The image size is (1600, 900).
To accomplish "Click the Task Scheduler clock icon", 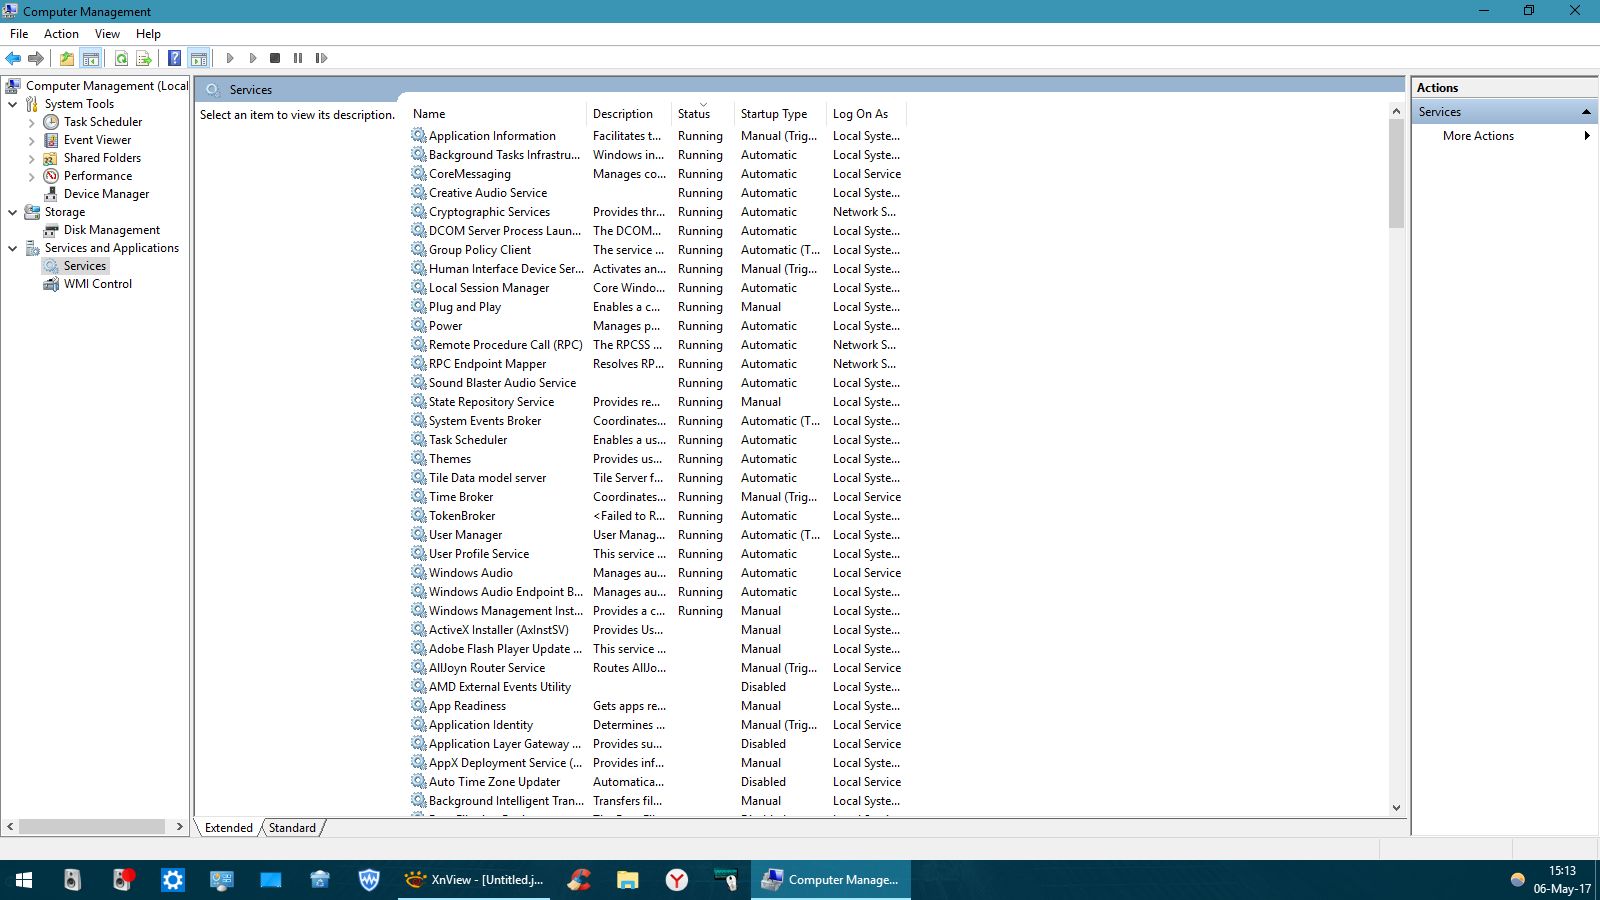I will (51, 122).
